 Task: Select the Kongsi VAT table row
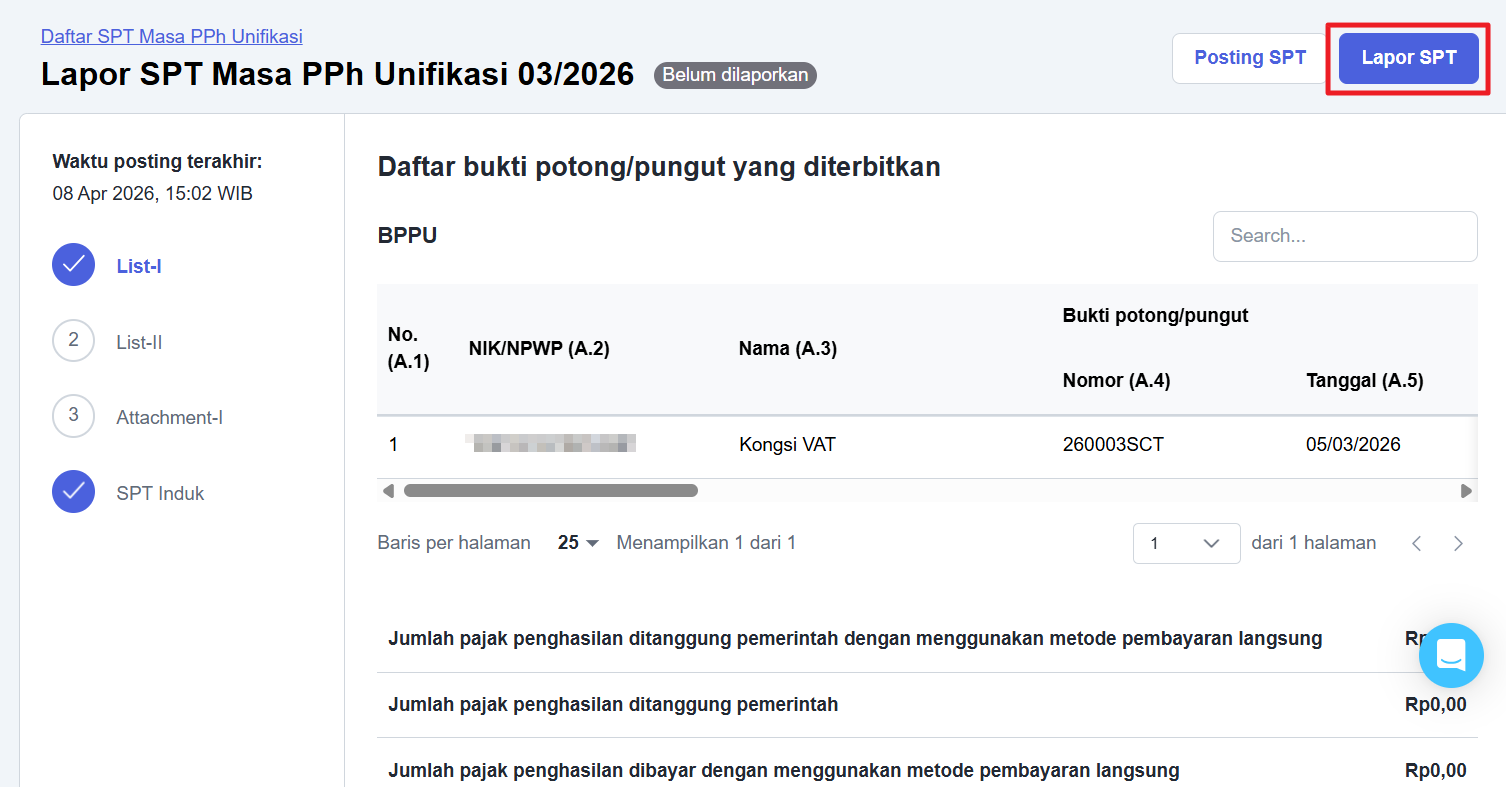786,444
